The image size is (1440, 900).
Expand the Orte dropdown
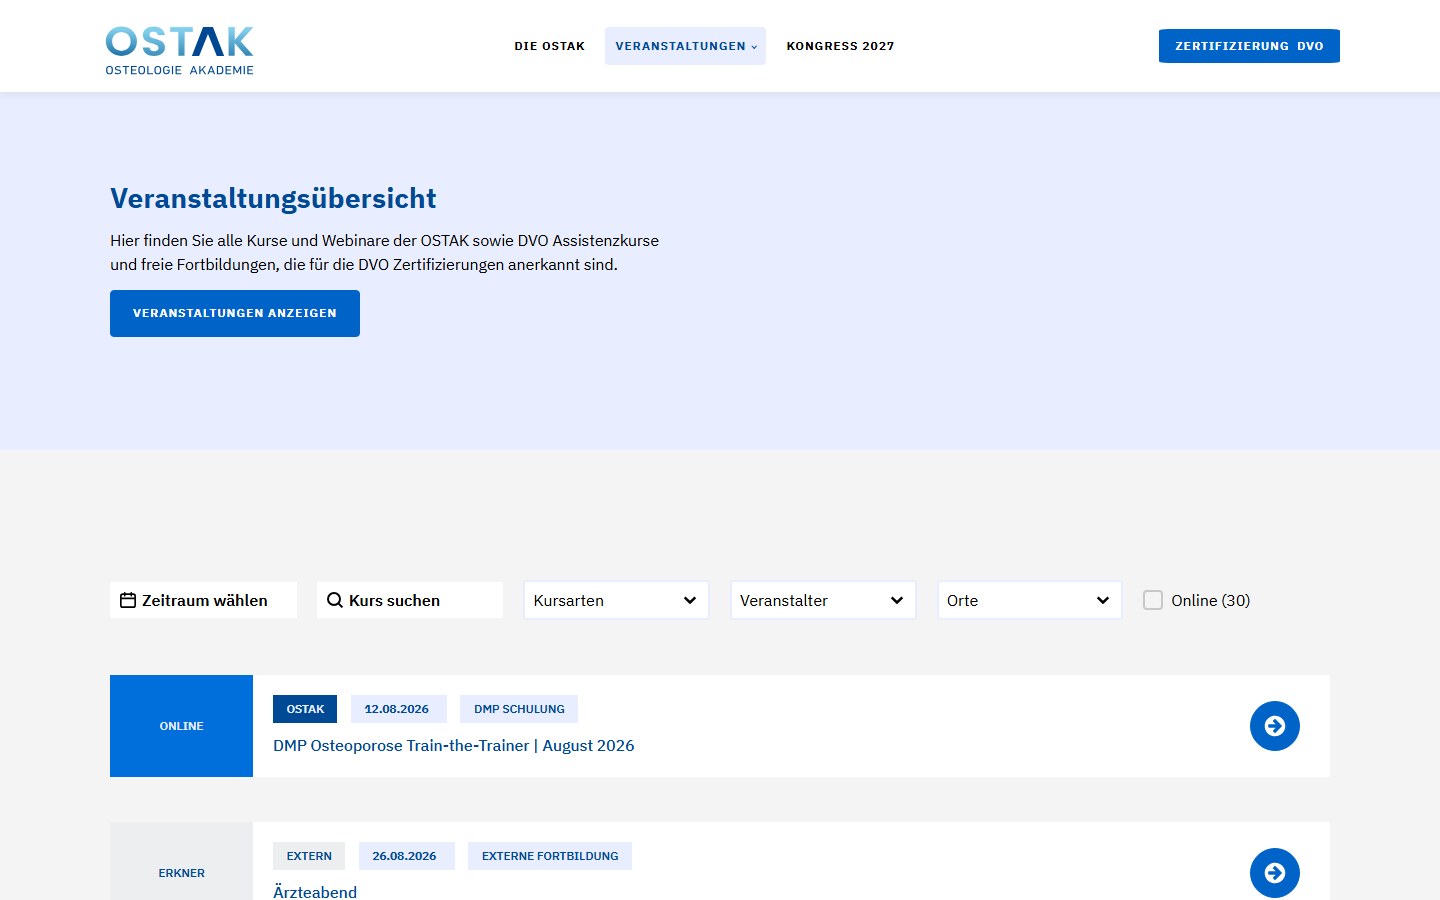coord(1029,600)
